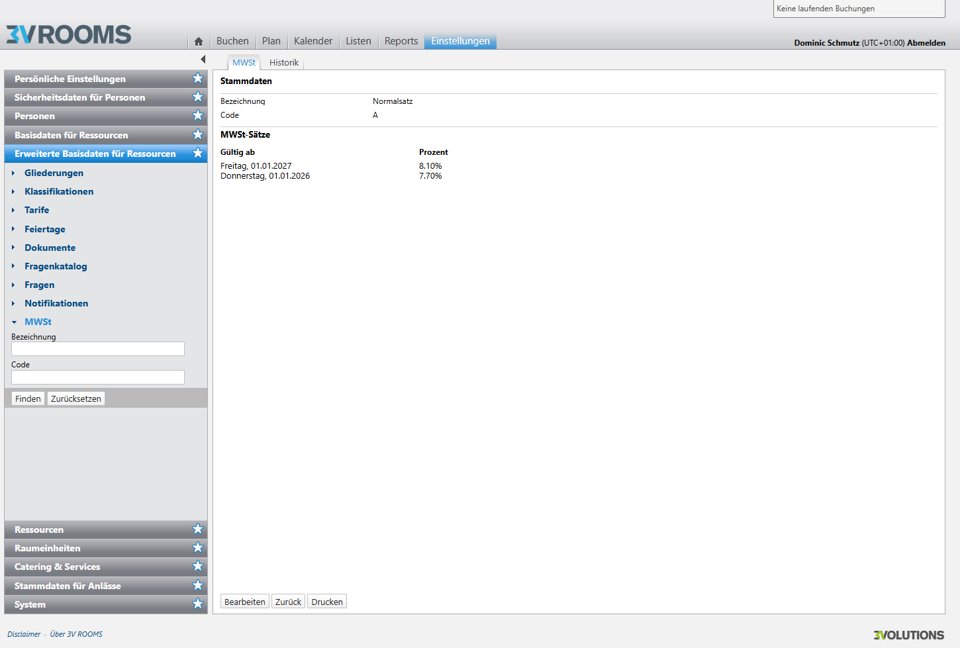The width and height of the screenshot is (960, 648).
Task: Expand the Gliederungen tree item
Action: (14, 173)
